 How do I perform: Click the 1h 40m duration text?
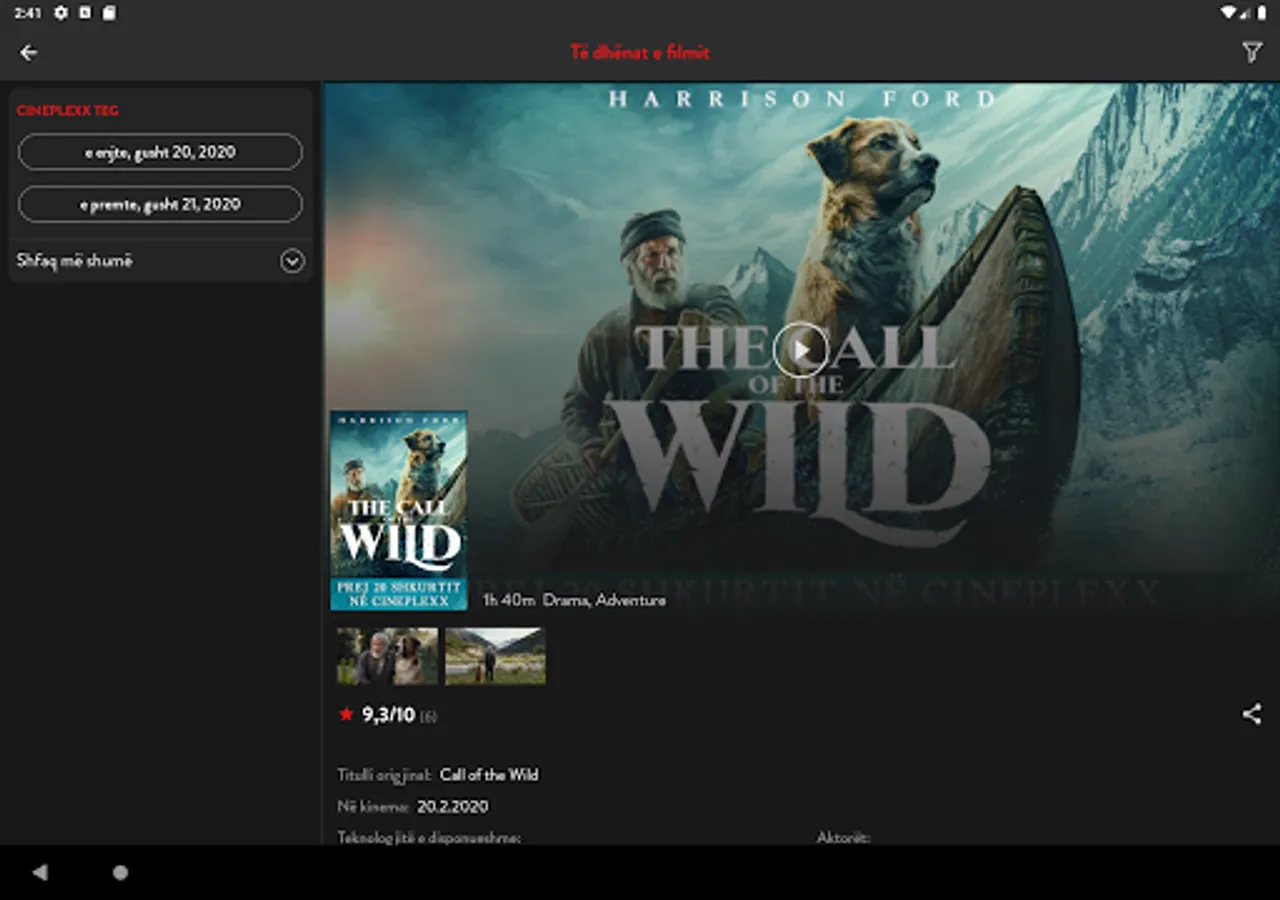point(508,600)
